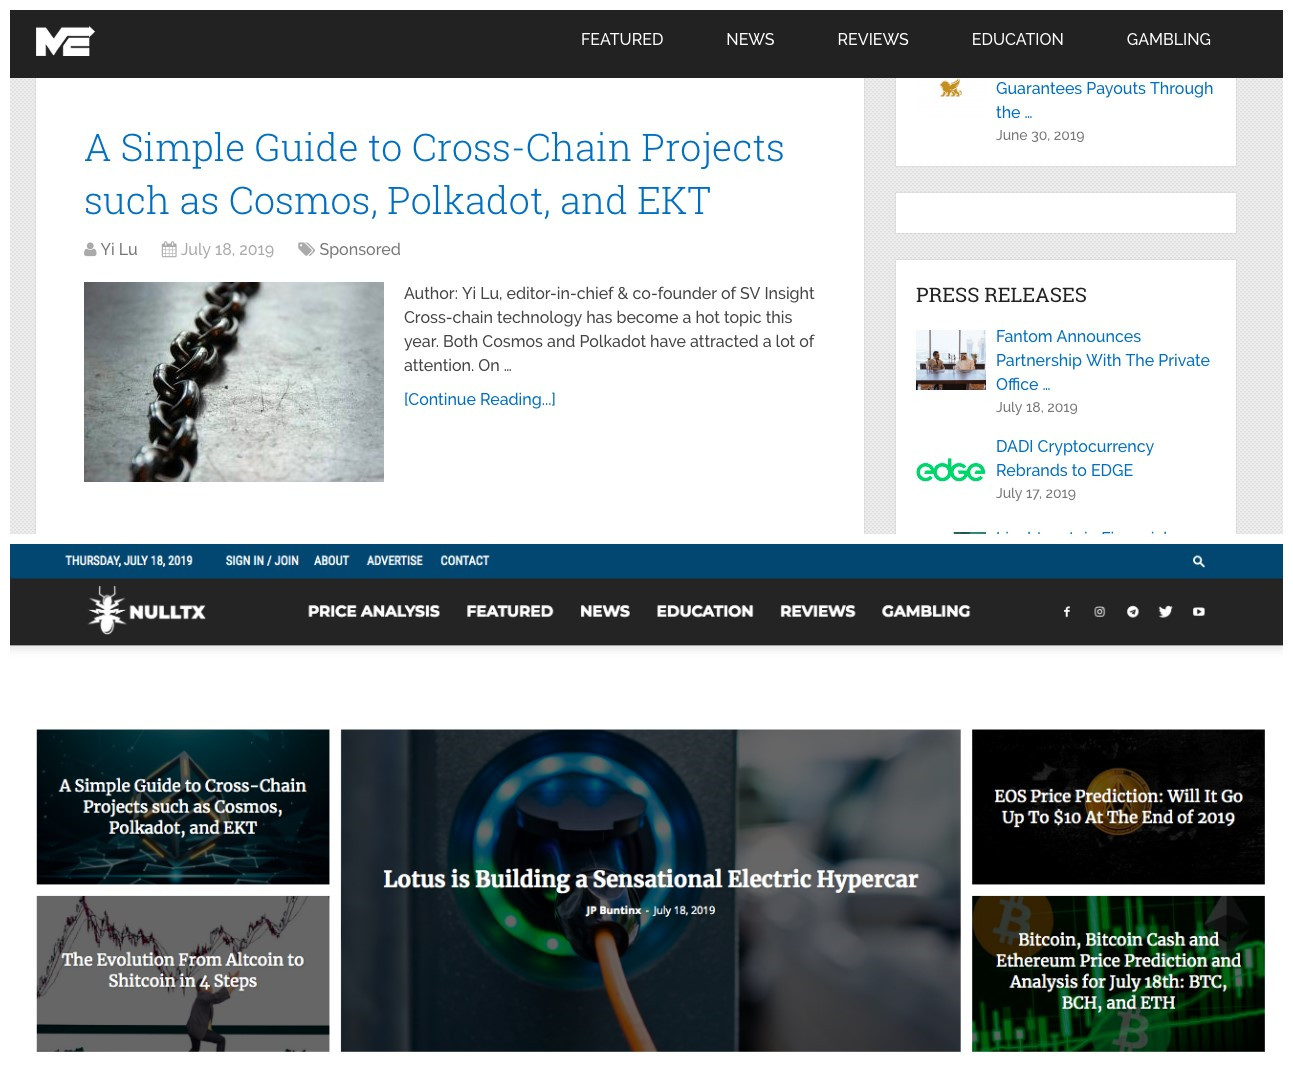Open the ADVERTISE link in blue bar
Image resolution: width=1293 pixels, height=1079 pixels.
(395, 561)
